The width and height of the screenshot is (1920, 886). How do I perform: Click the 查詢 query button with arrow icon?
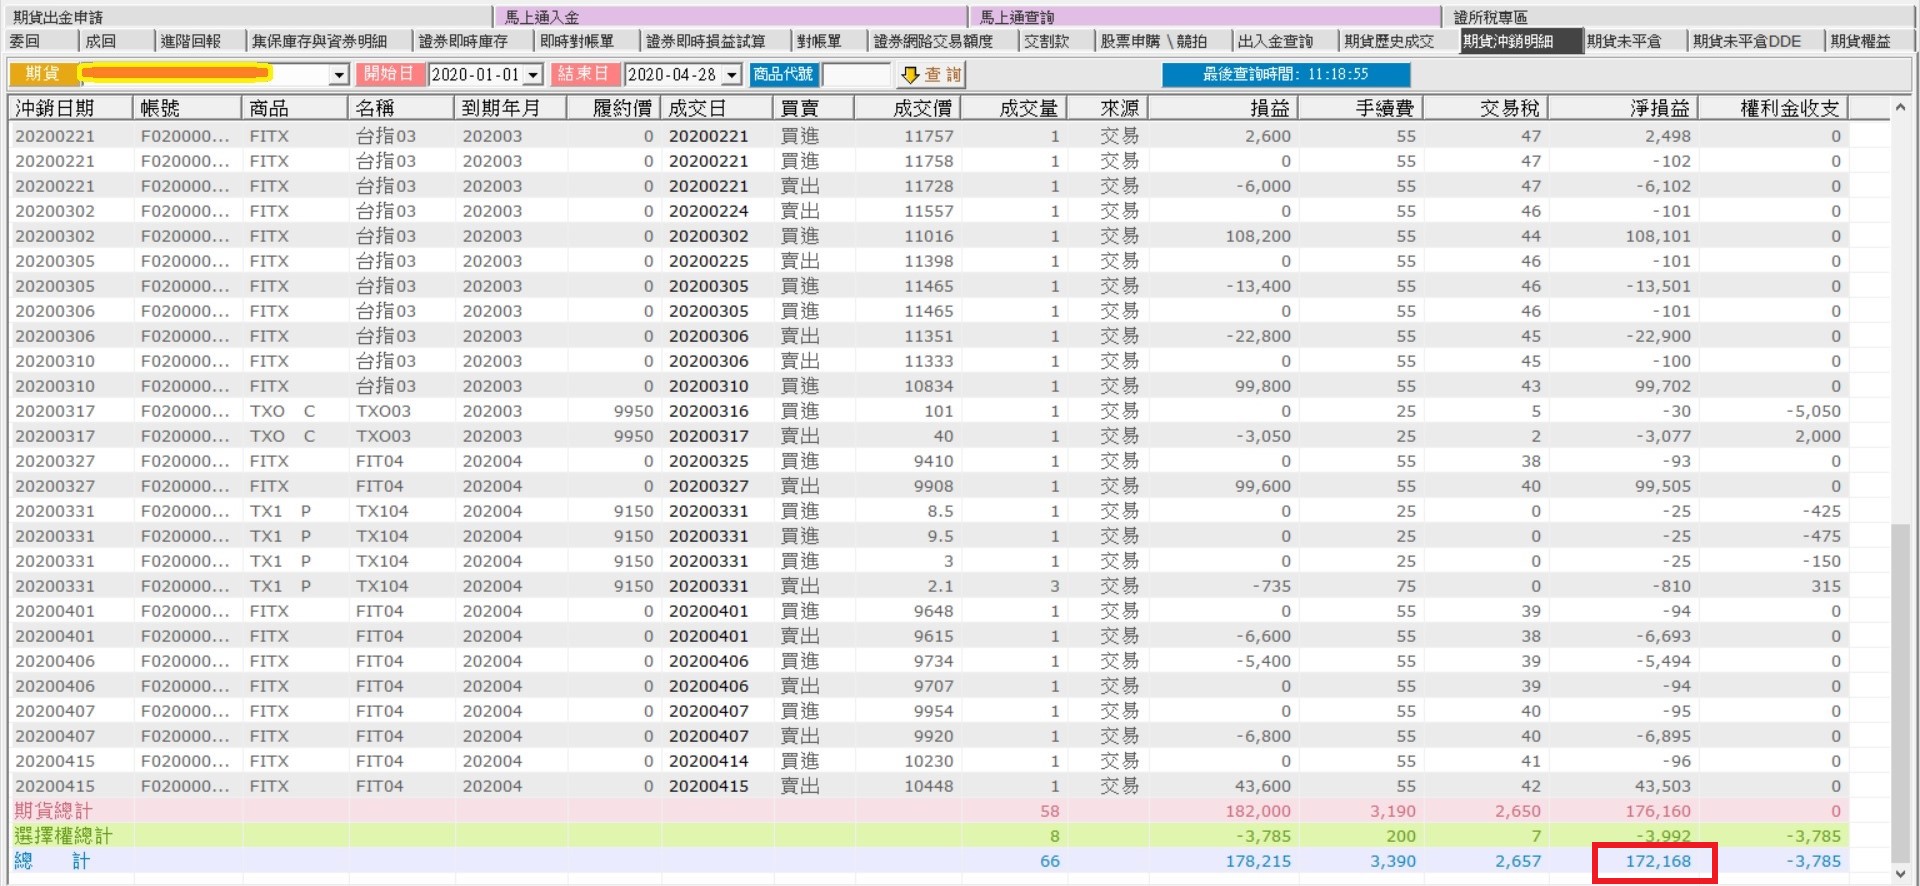pos(931,75)
